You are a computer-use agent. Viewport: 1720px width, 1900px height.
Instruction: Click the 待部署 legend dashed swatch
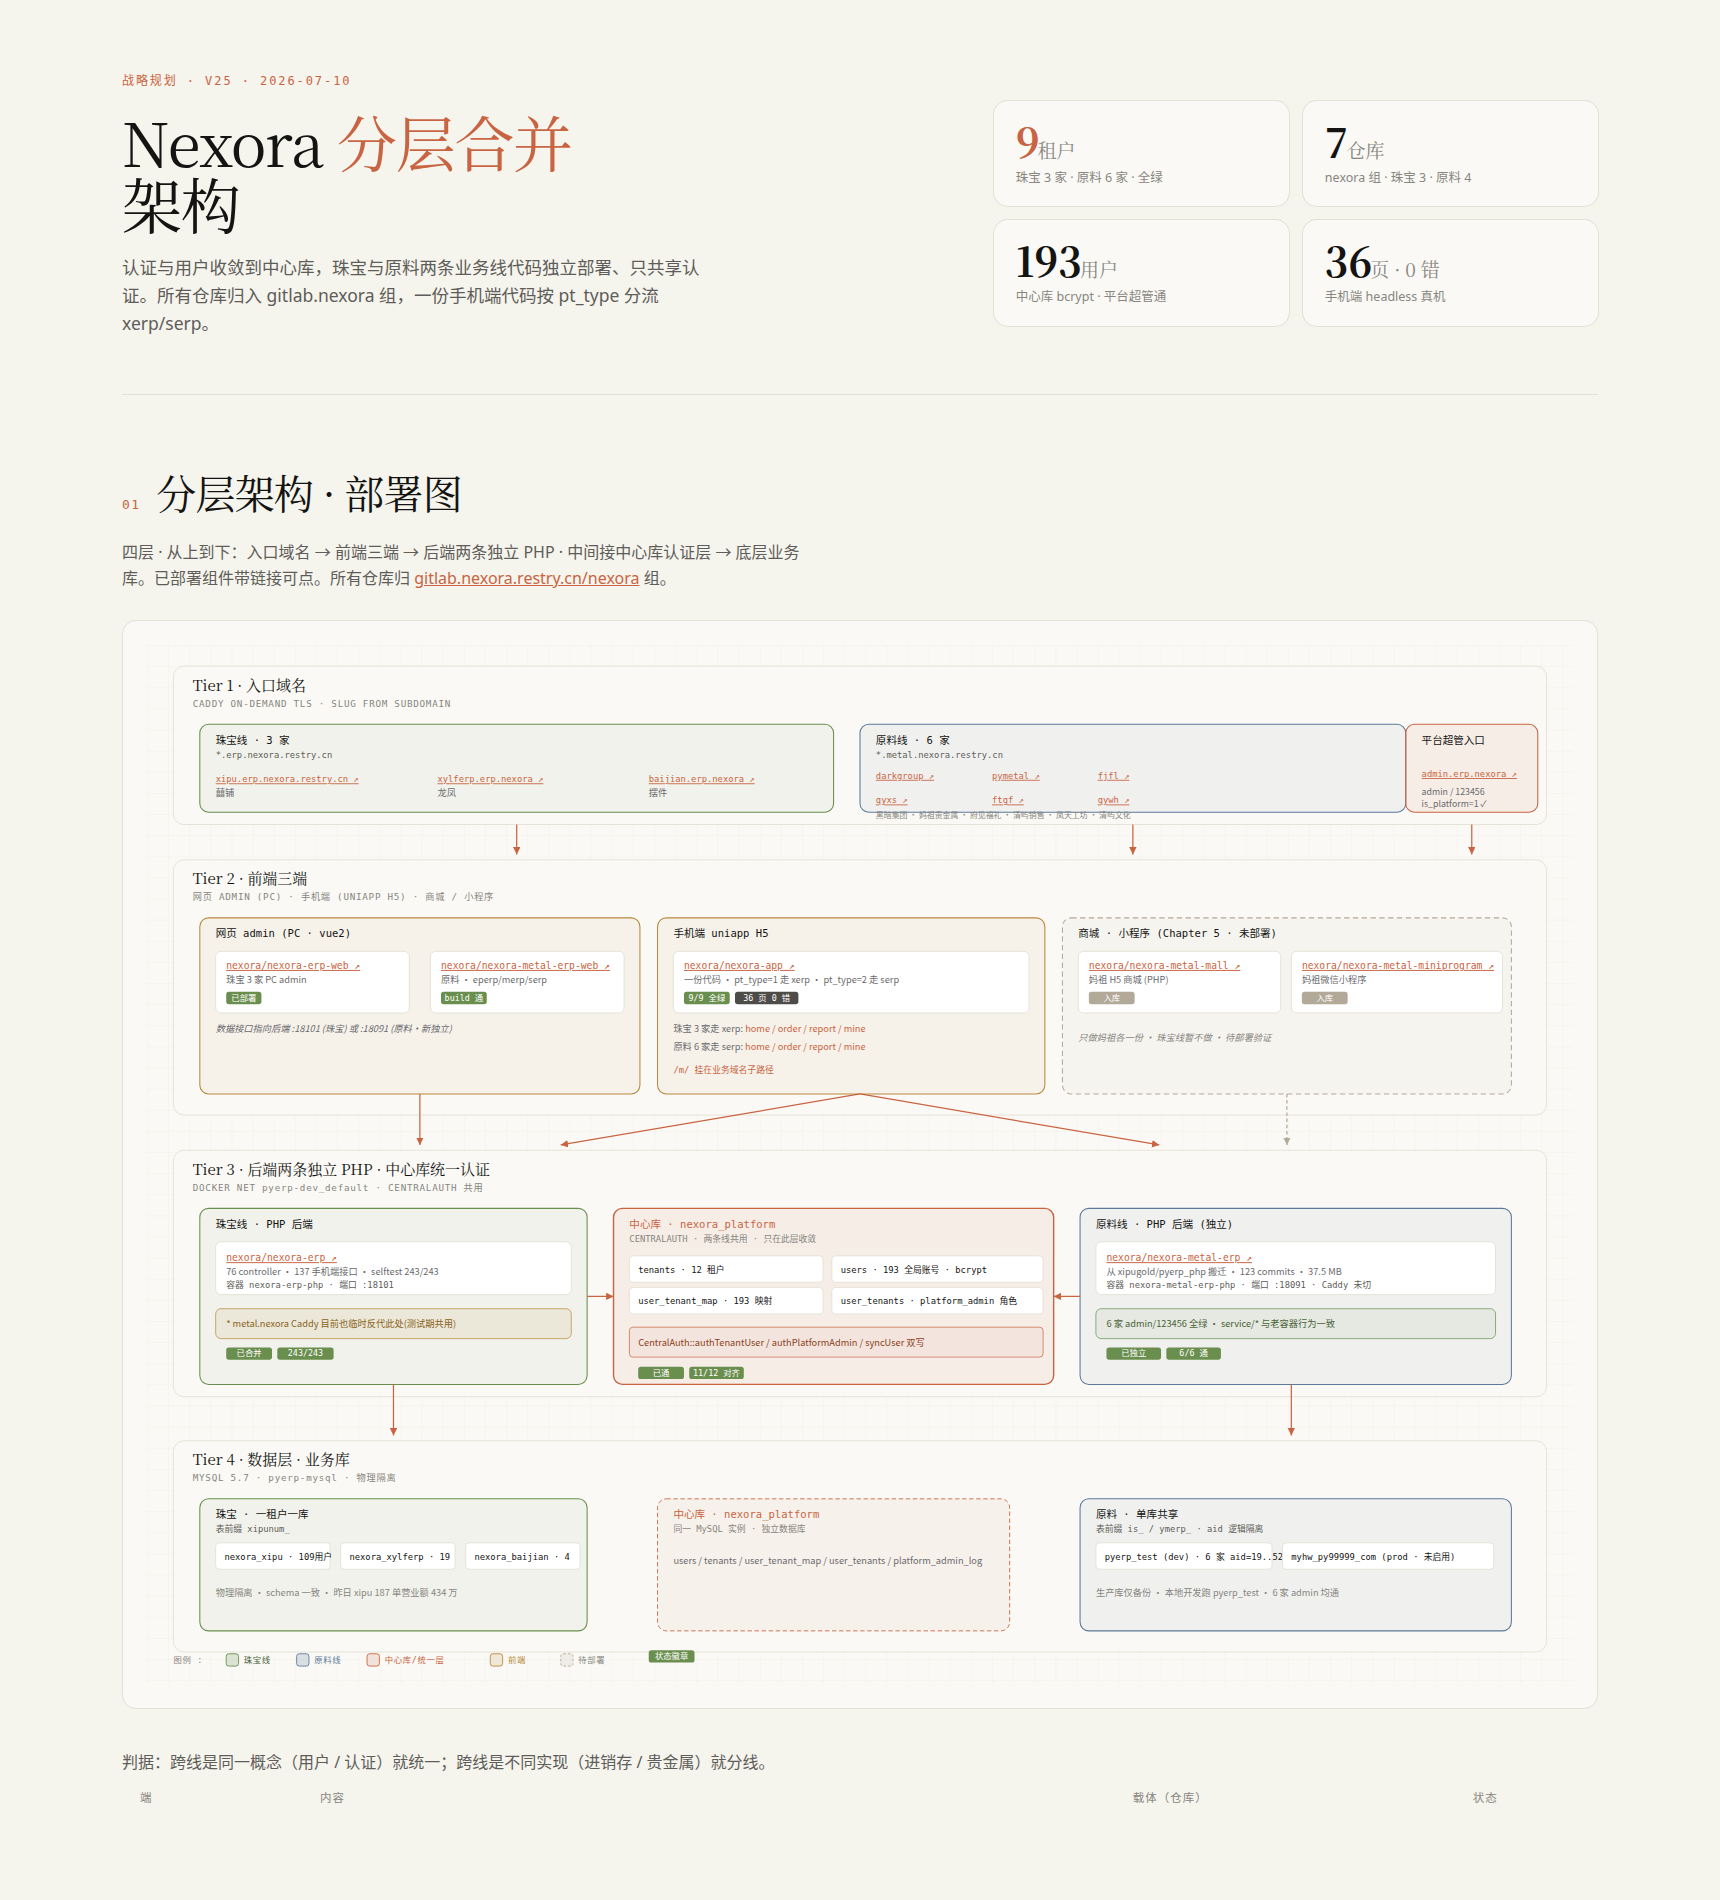566,1660
